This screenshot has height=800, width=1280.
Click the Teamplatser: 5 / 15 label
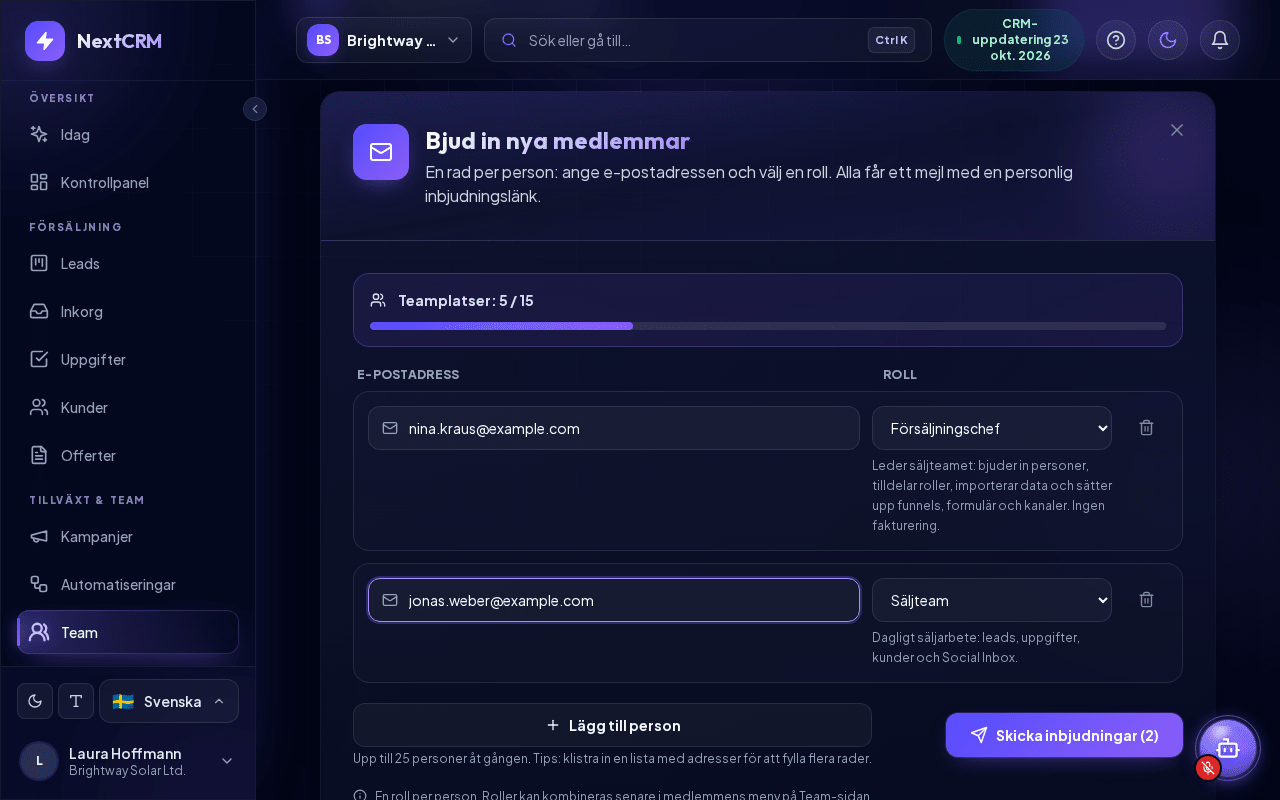coord(466,300)
